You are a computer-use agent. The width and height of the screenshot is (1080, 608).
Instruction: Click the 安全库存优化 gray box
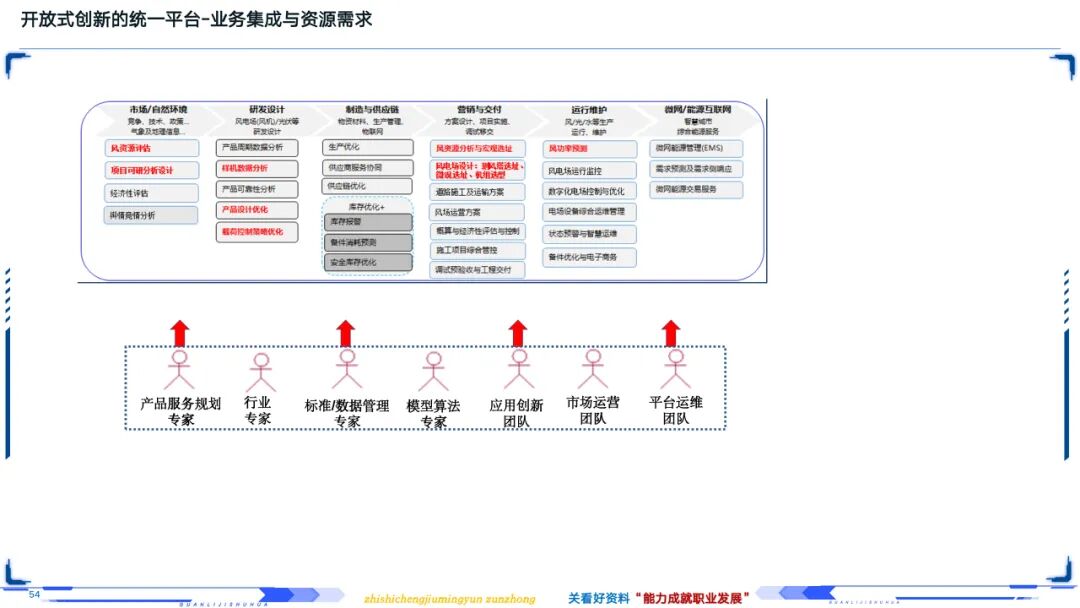tap(368, 262)
